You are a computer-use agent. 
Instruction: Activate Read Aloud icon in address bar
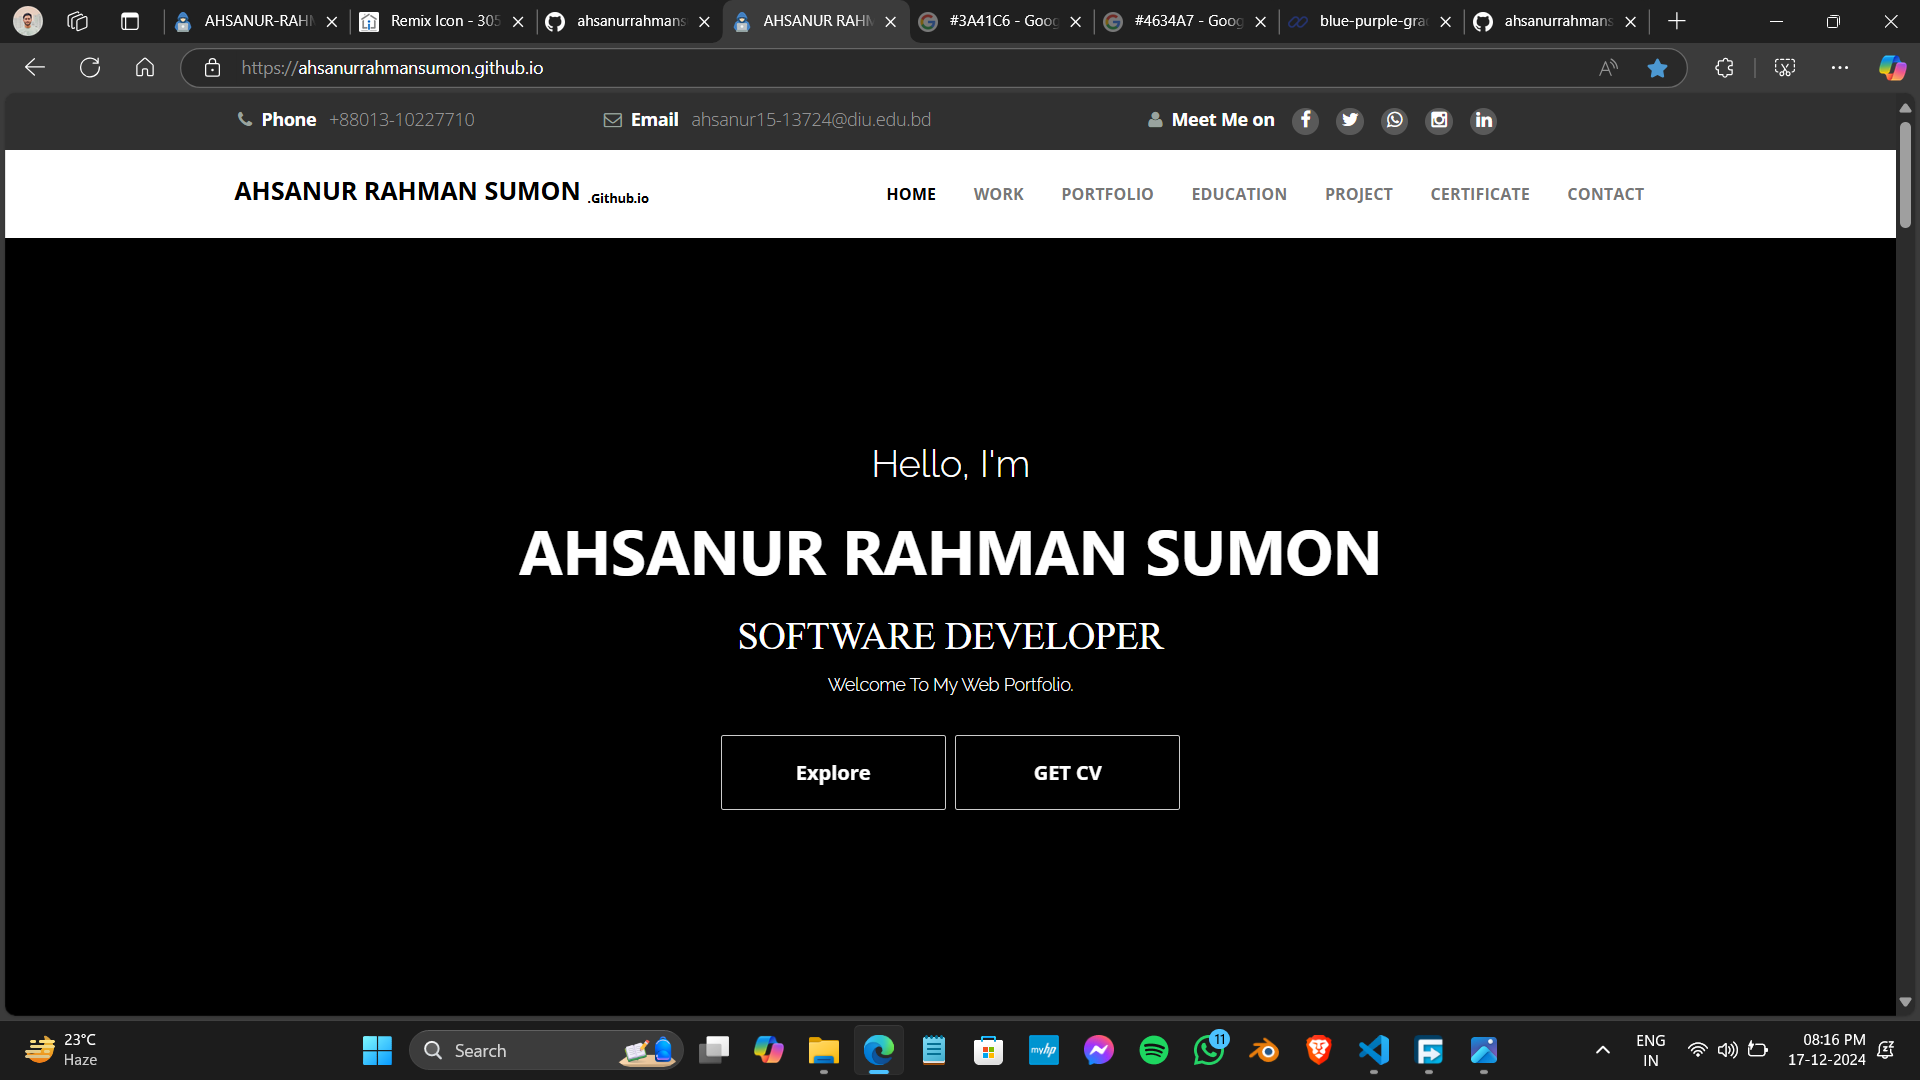click(x=1608, y=68)
